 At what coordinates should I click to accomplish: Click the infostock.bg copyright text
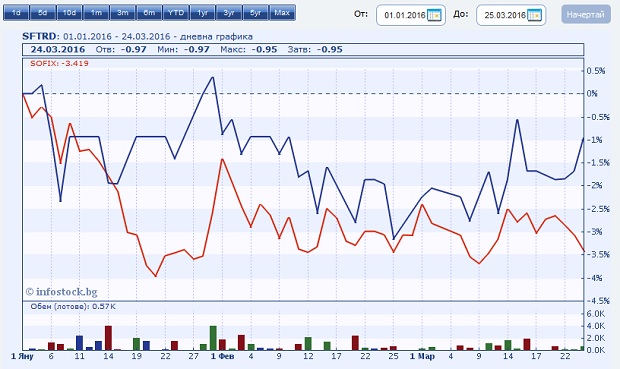pos(61,292)
